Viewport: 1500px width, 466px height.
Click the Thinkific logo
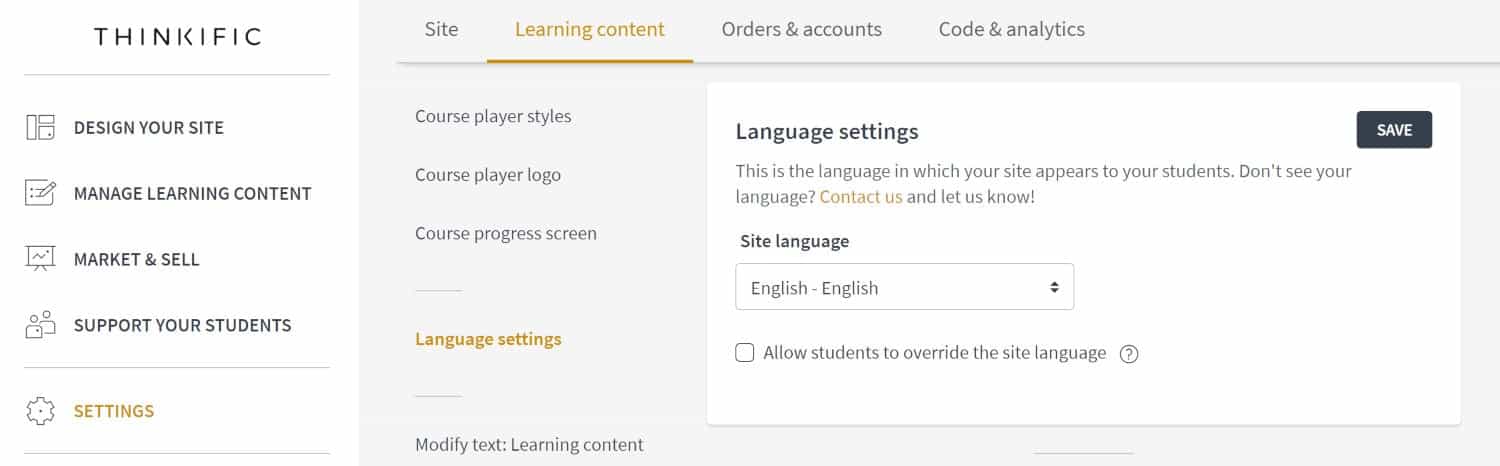[x=177, y=37]
